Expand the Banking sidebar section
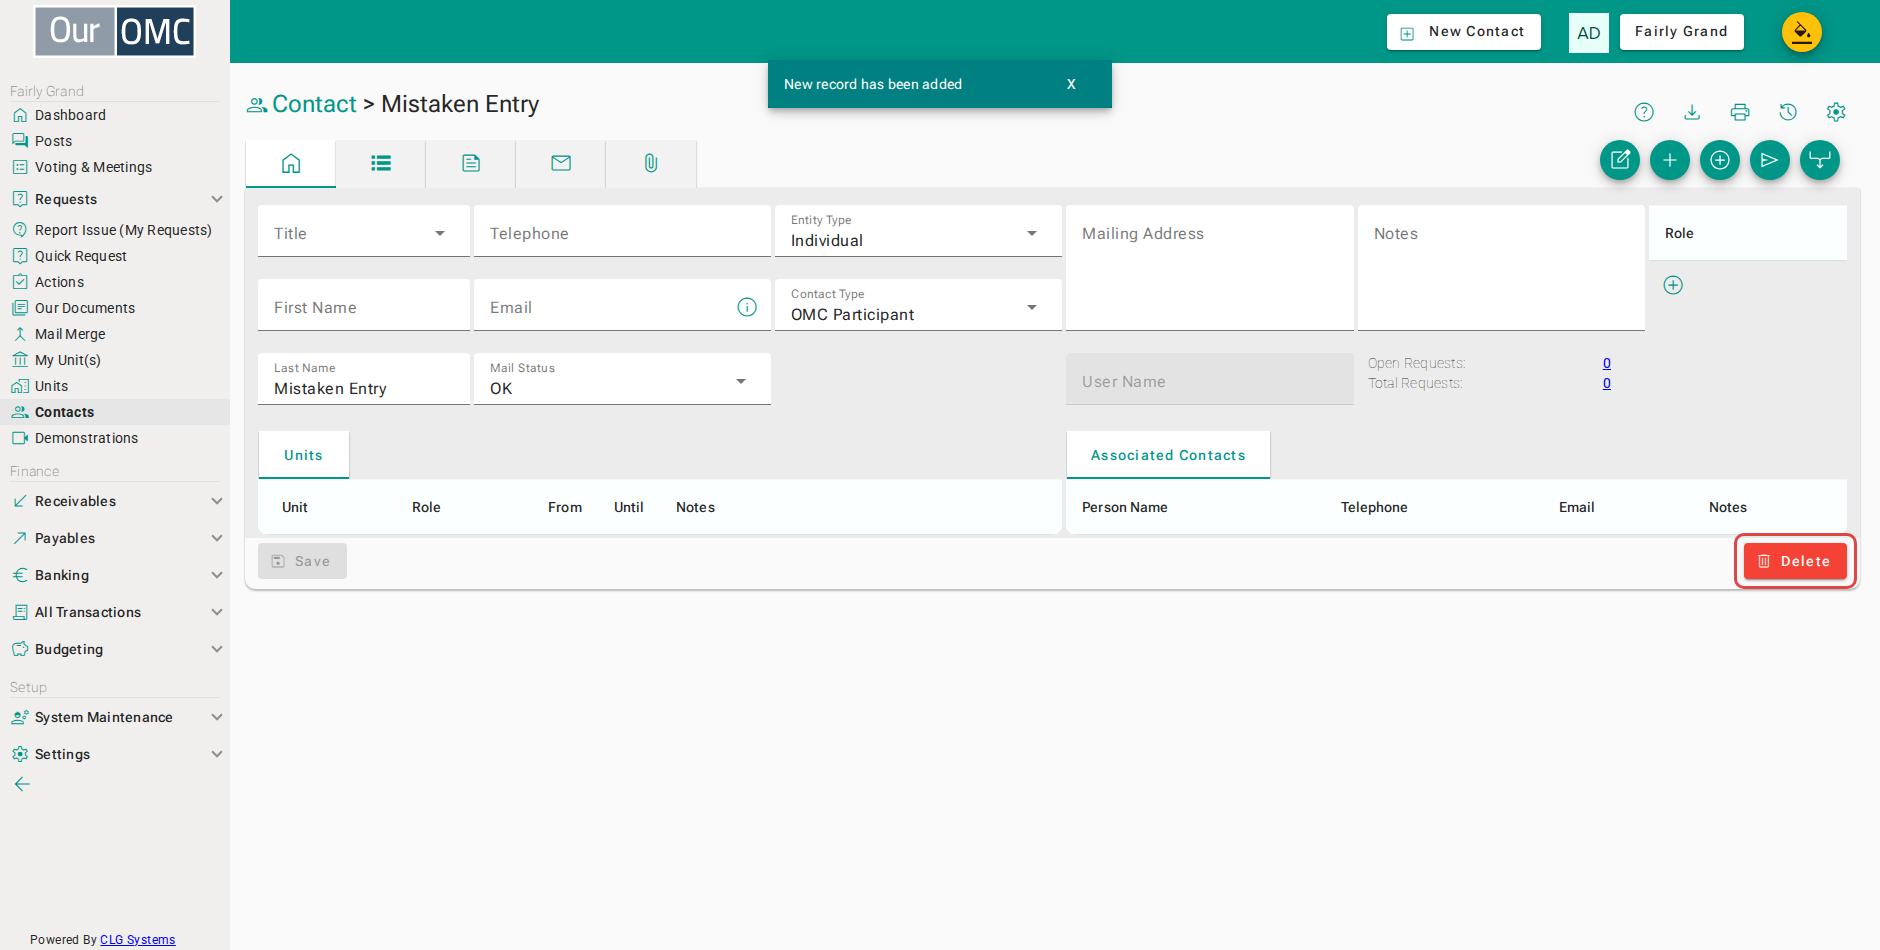Viewport: 1880px width, 950px height. pyautogui.click(x=115, y=575)
